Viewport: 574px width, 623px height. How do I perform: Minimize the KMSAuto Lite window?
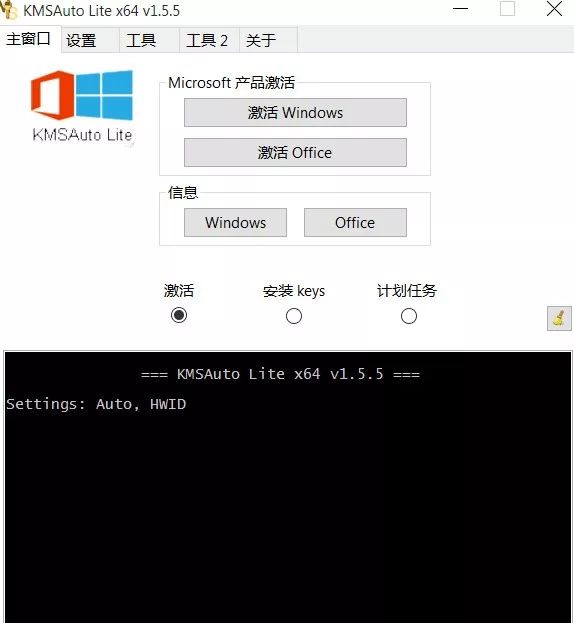click(x=460, y=9)
